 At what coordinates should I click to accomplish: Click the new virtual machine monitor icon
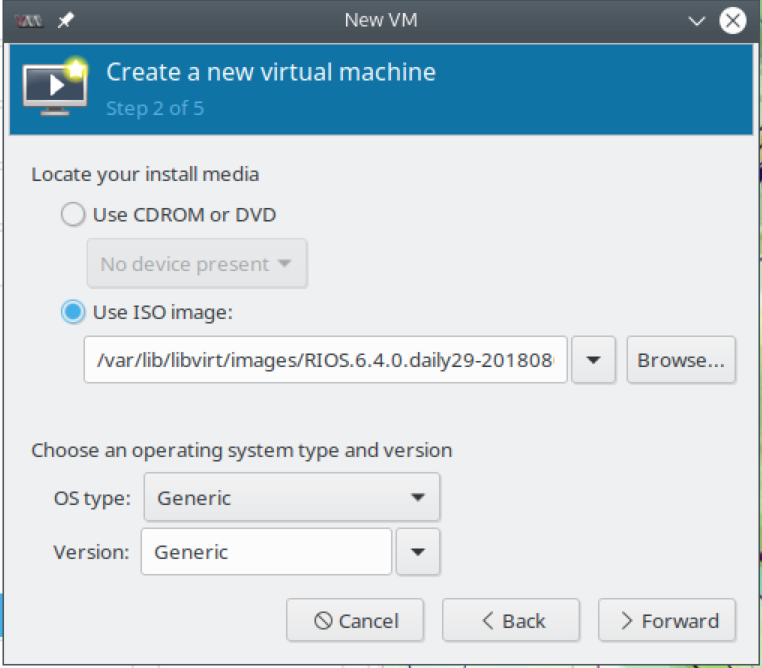[x=55, y=86]
